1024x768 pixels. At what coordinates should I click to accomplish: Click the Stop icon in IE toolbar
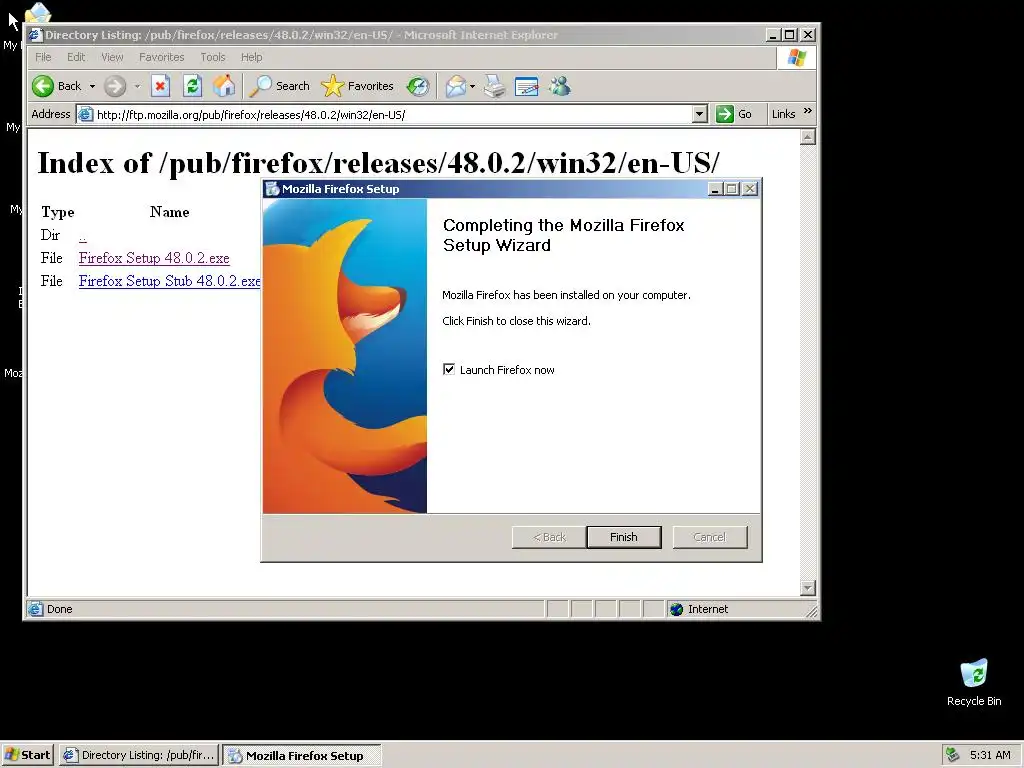pyautogui.click(x=161, y=86)
